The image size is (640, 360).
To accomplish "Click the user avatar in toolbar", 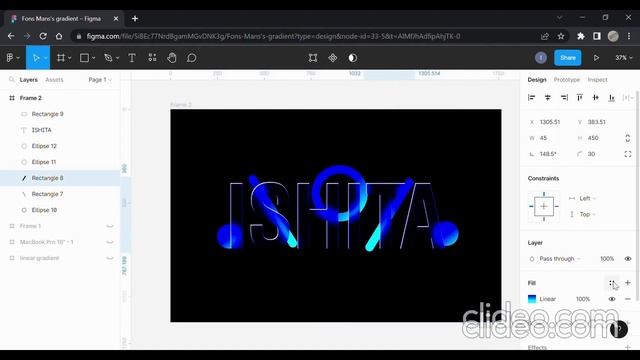I will [x=541, y=58].
